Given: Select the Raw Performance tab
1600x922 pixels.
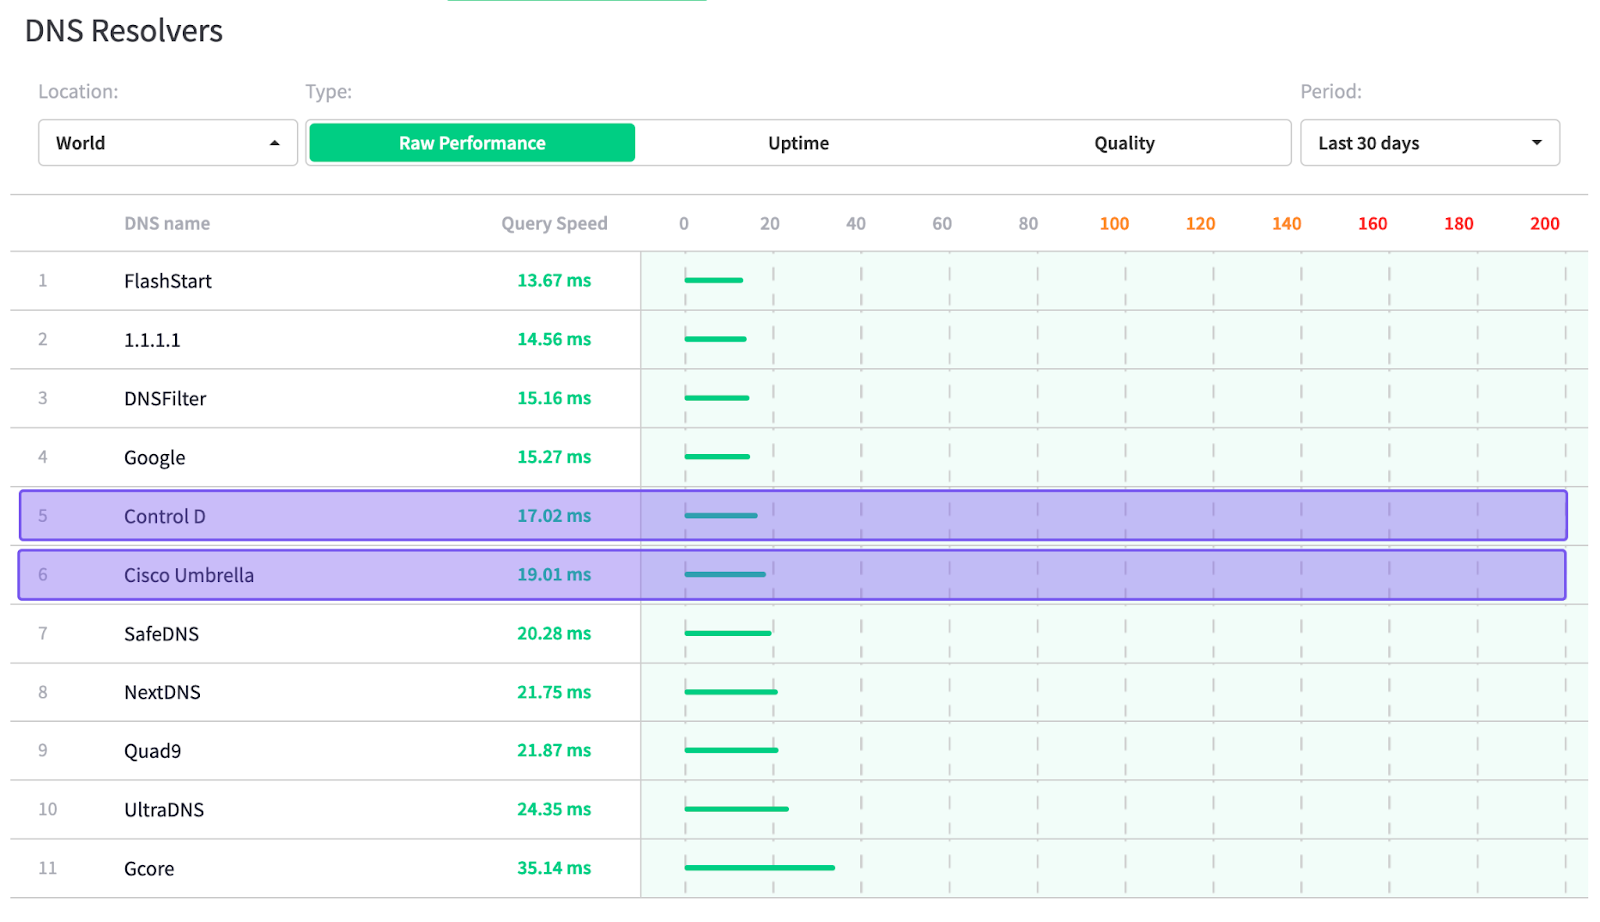Looking at the screenshot, I should [472, 143].
